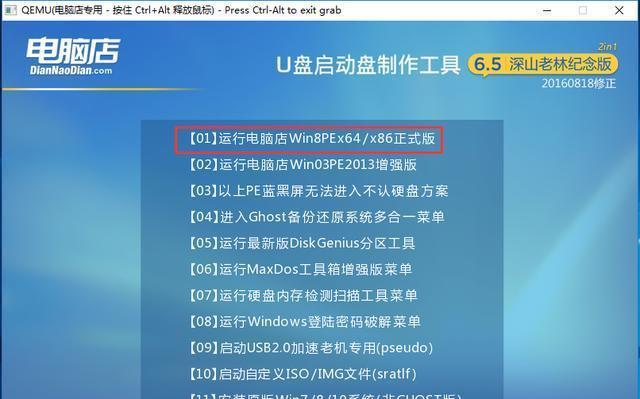Image resolution: width=640 pixels, height=399 pixels.
Task: Click the QEMU icon in the title bar
Action: [x=10, y=10]
